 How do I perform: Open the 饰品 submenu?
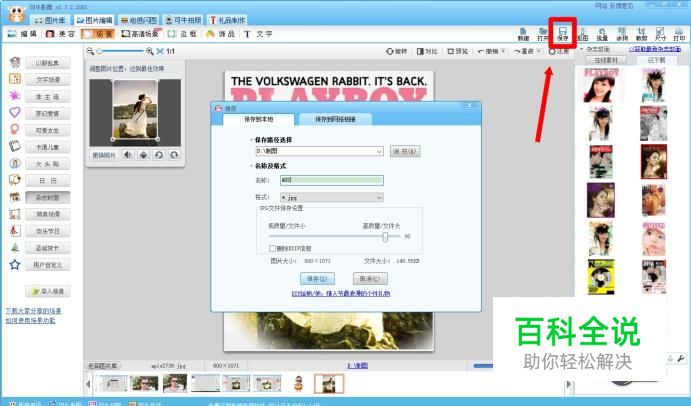pyautogui.click(x=220, y=34)
